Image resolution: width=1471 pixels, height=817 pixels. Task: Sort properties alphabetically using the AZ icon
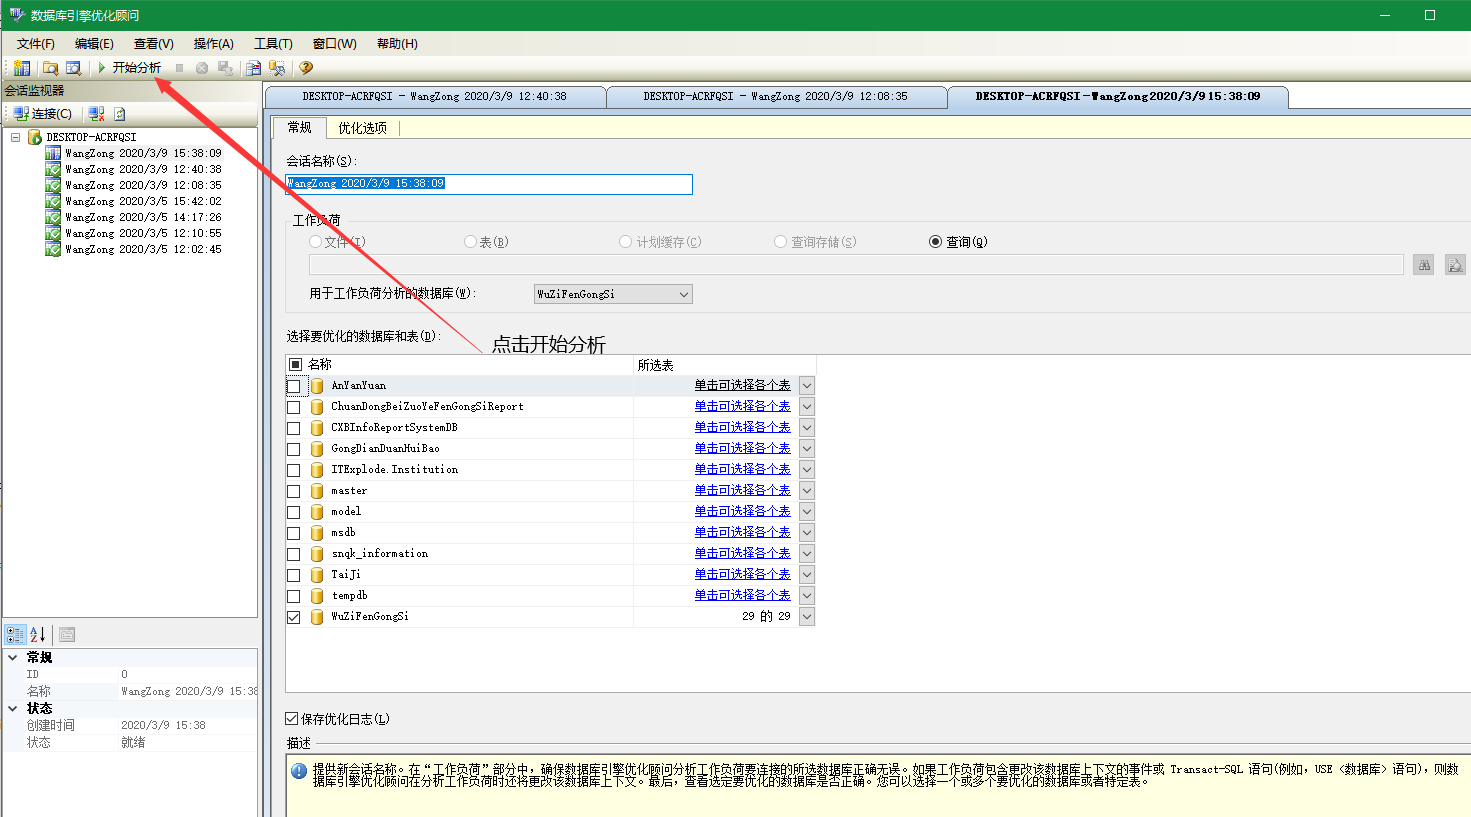point(36,633)
